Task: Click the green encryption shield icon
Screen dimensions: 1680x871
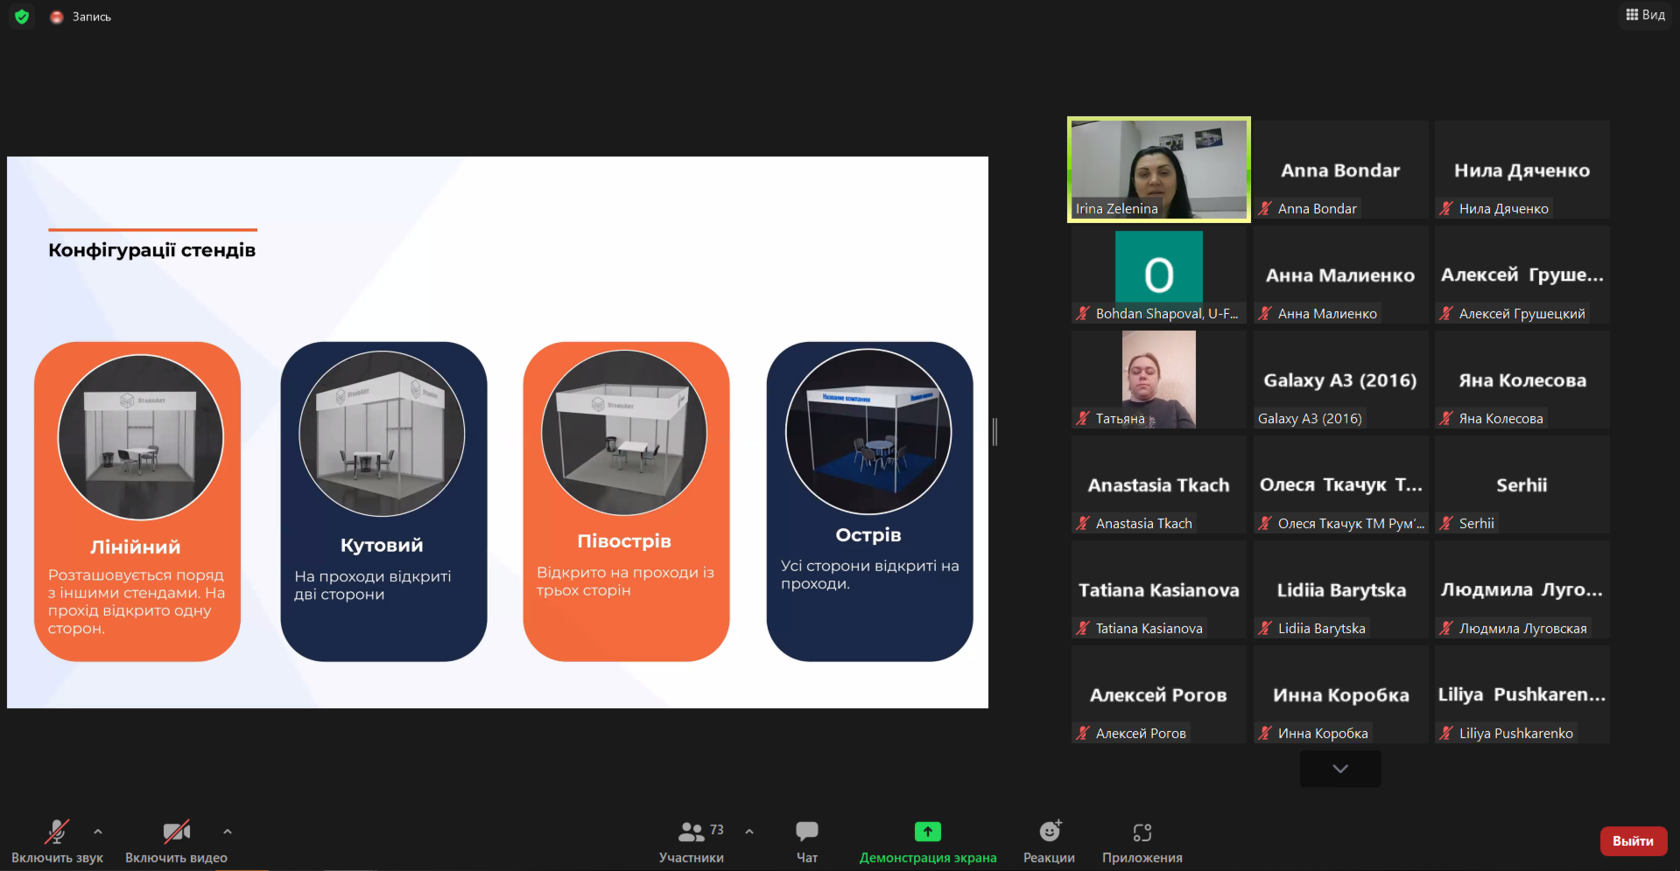Action: 22,17
